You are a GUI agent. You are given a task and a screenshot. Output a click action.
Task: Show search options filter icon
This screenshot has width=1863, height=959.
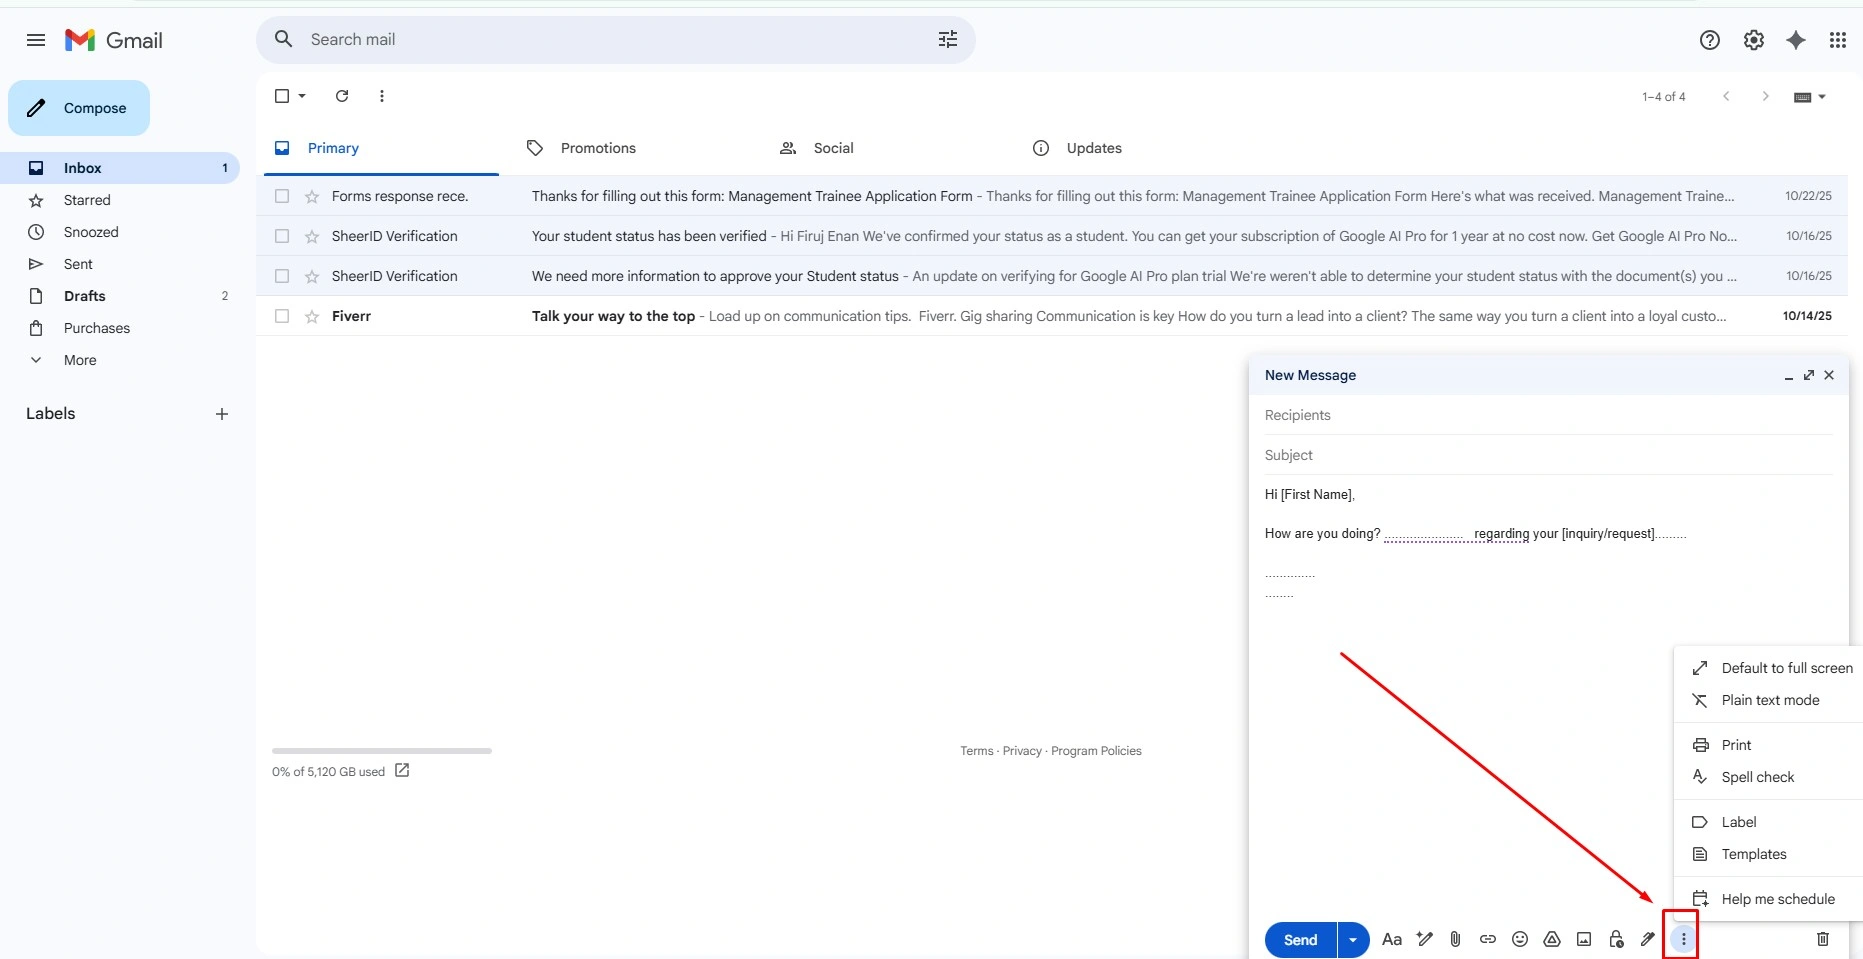[948, 39]
